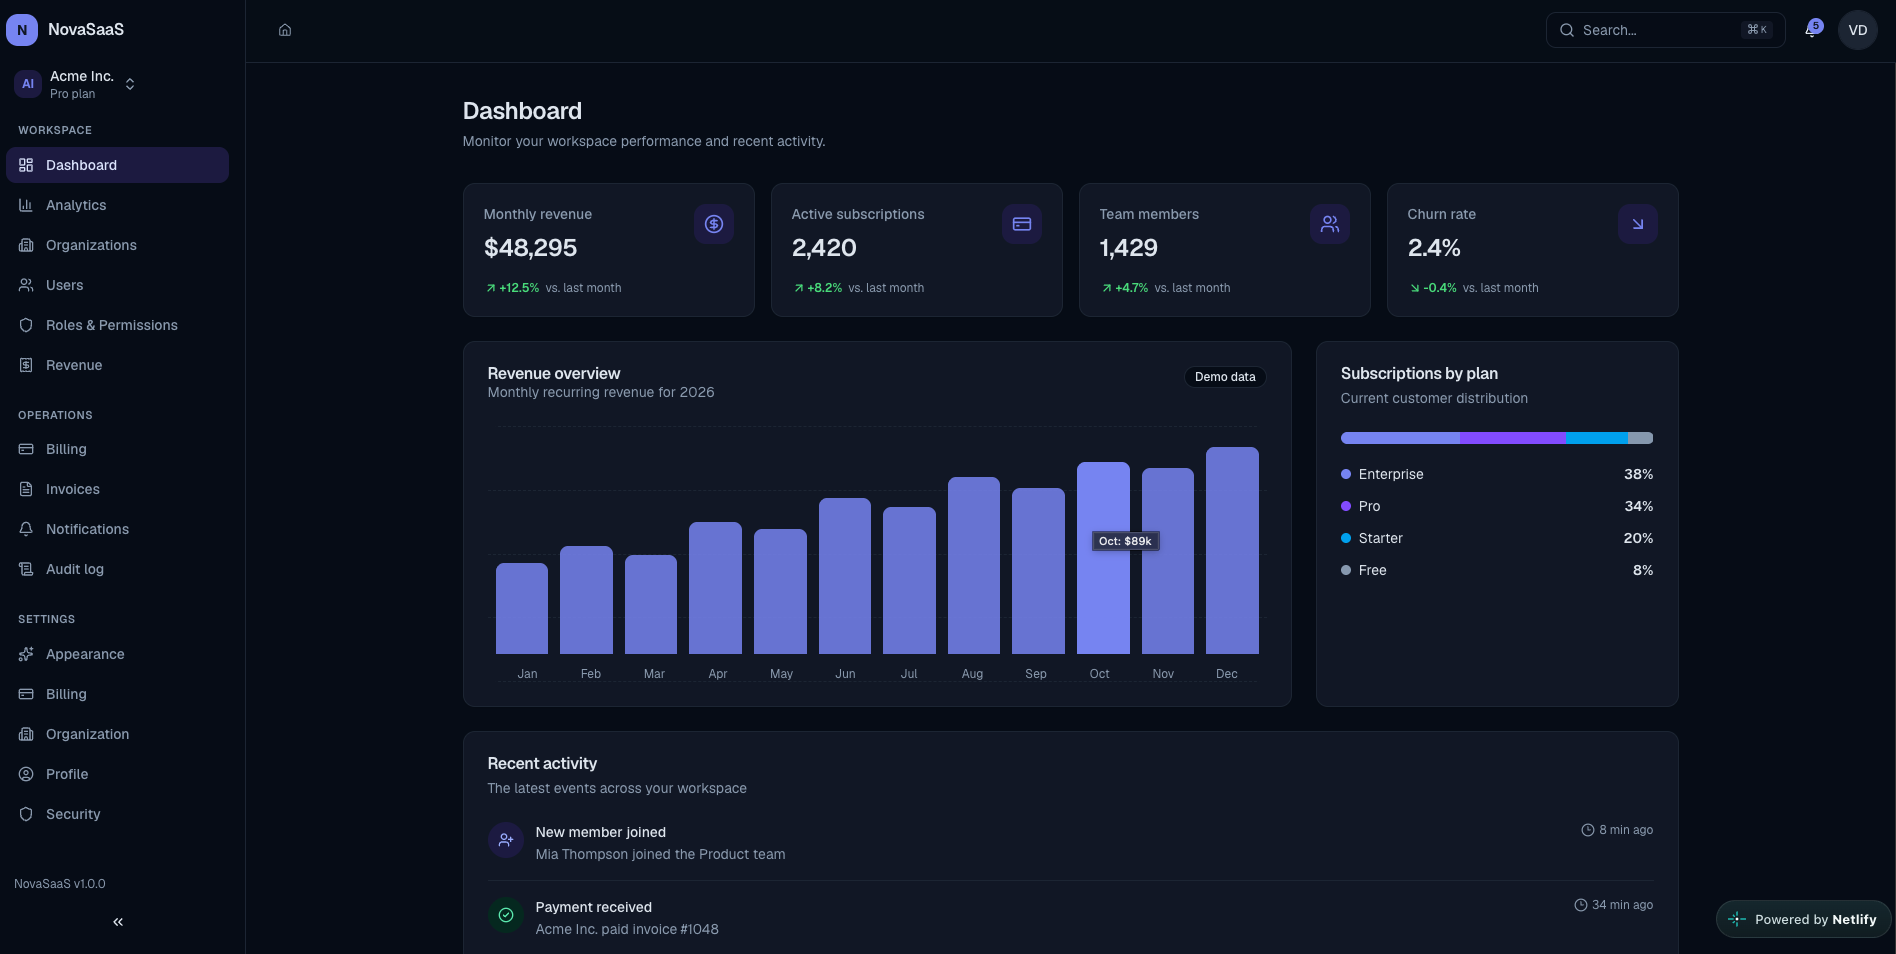Screen dimensions: 1896x954
Task: Click the Roles & Permissions shield icon
Action: (x=26, y=325)
